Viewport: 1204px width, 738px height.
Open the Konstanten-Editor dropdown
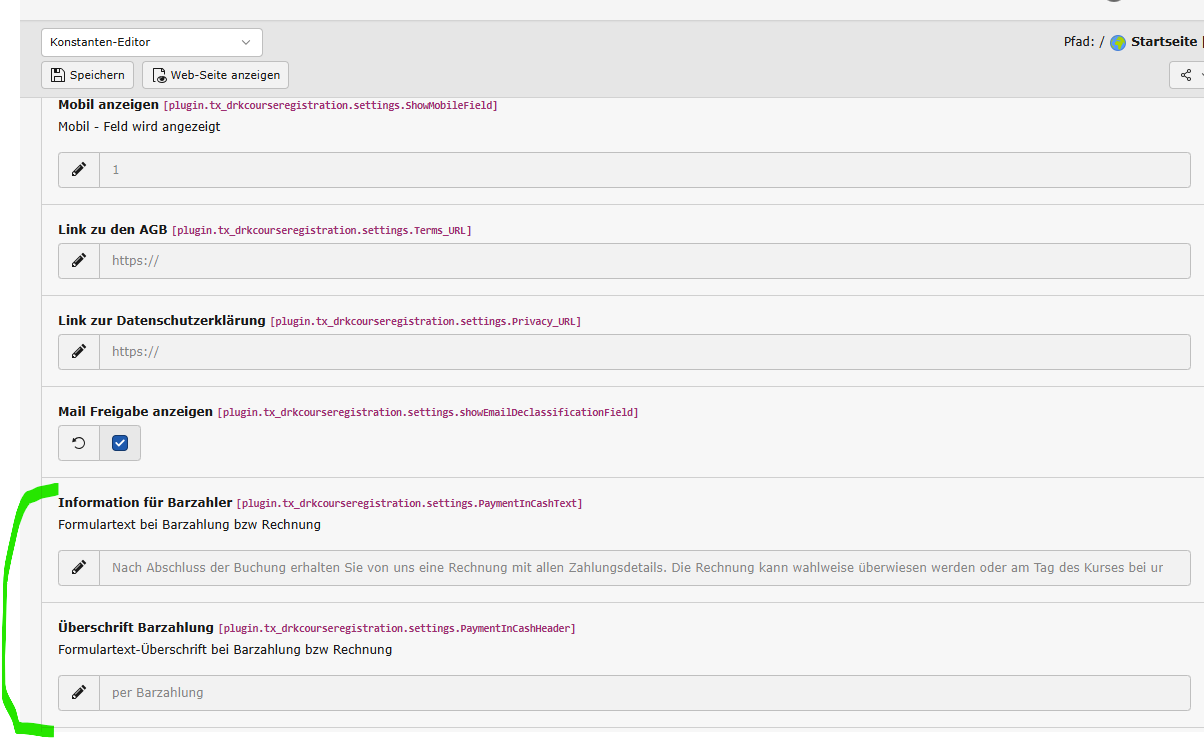tap(151, 42)
